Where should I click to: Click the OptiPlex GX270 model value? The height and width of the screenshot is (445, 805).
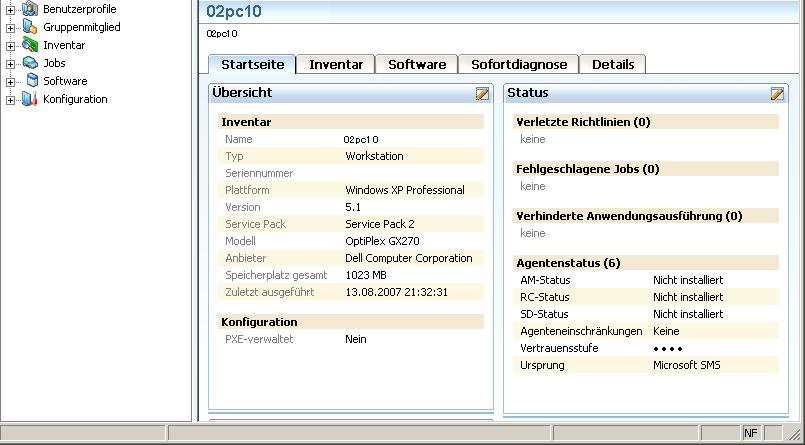tap(382, 241)
